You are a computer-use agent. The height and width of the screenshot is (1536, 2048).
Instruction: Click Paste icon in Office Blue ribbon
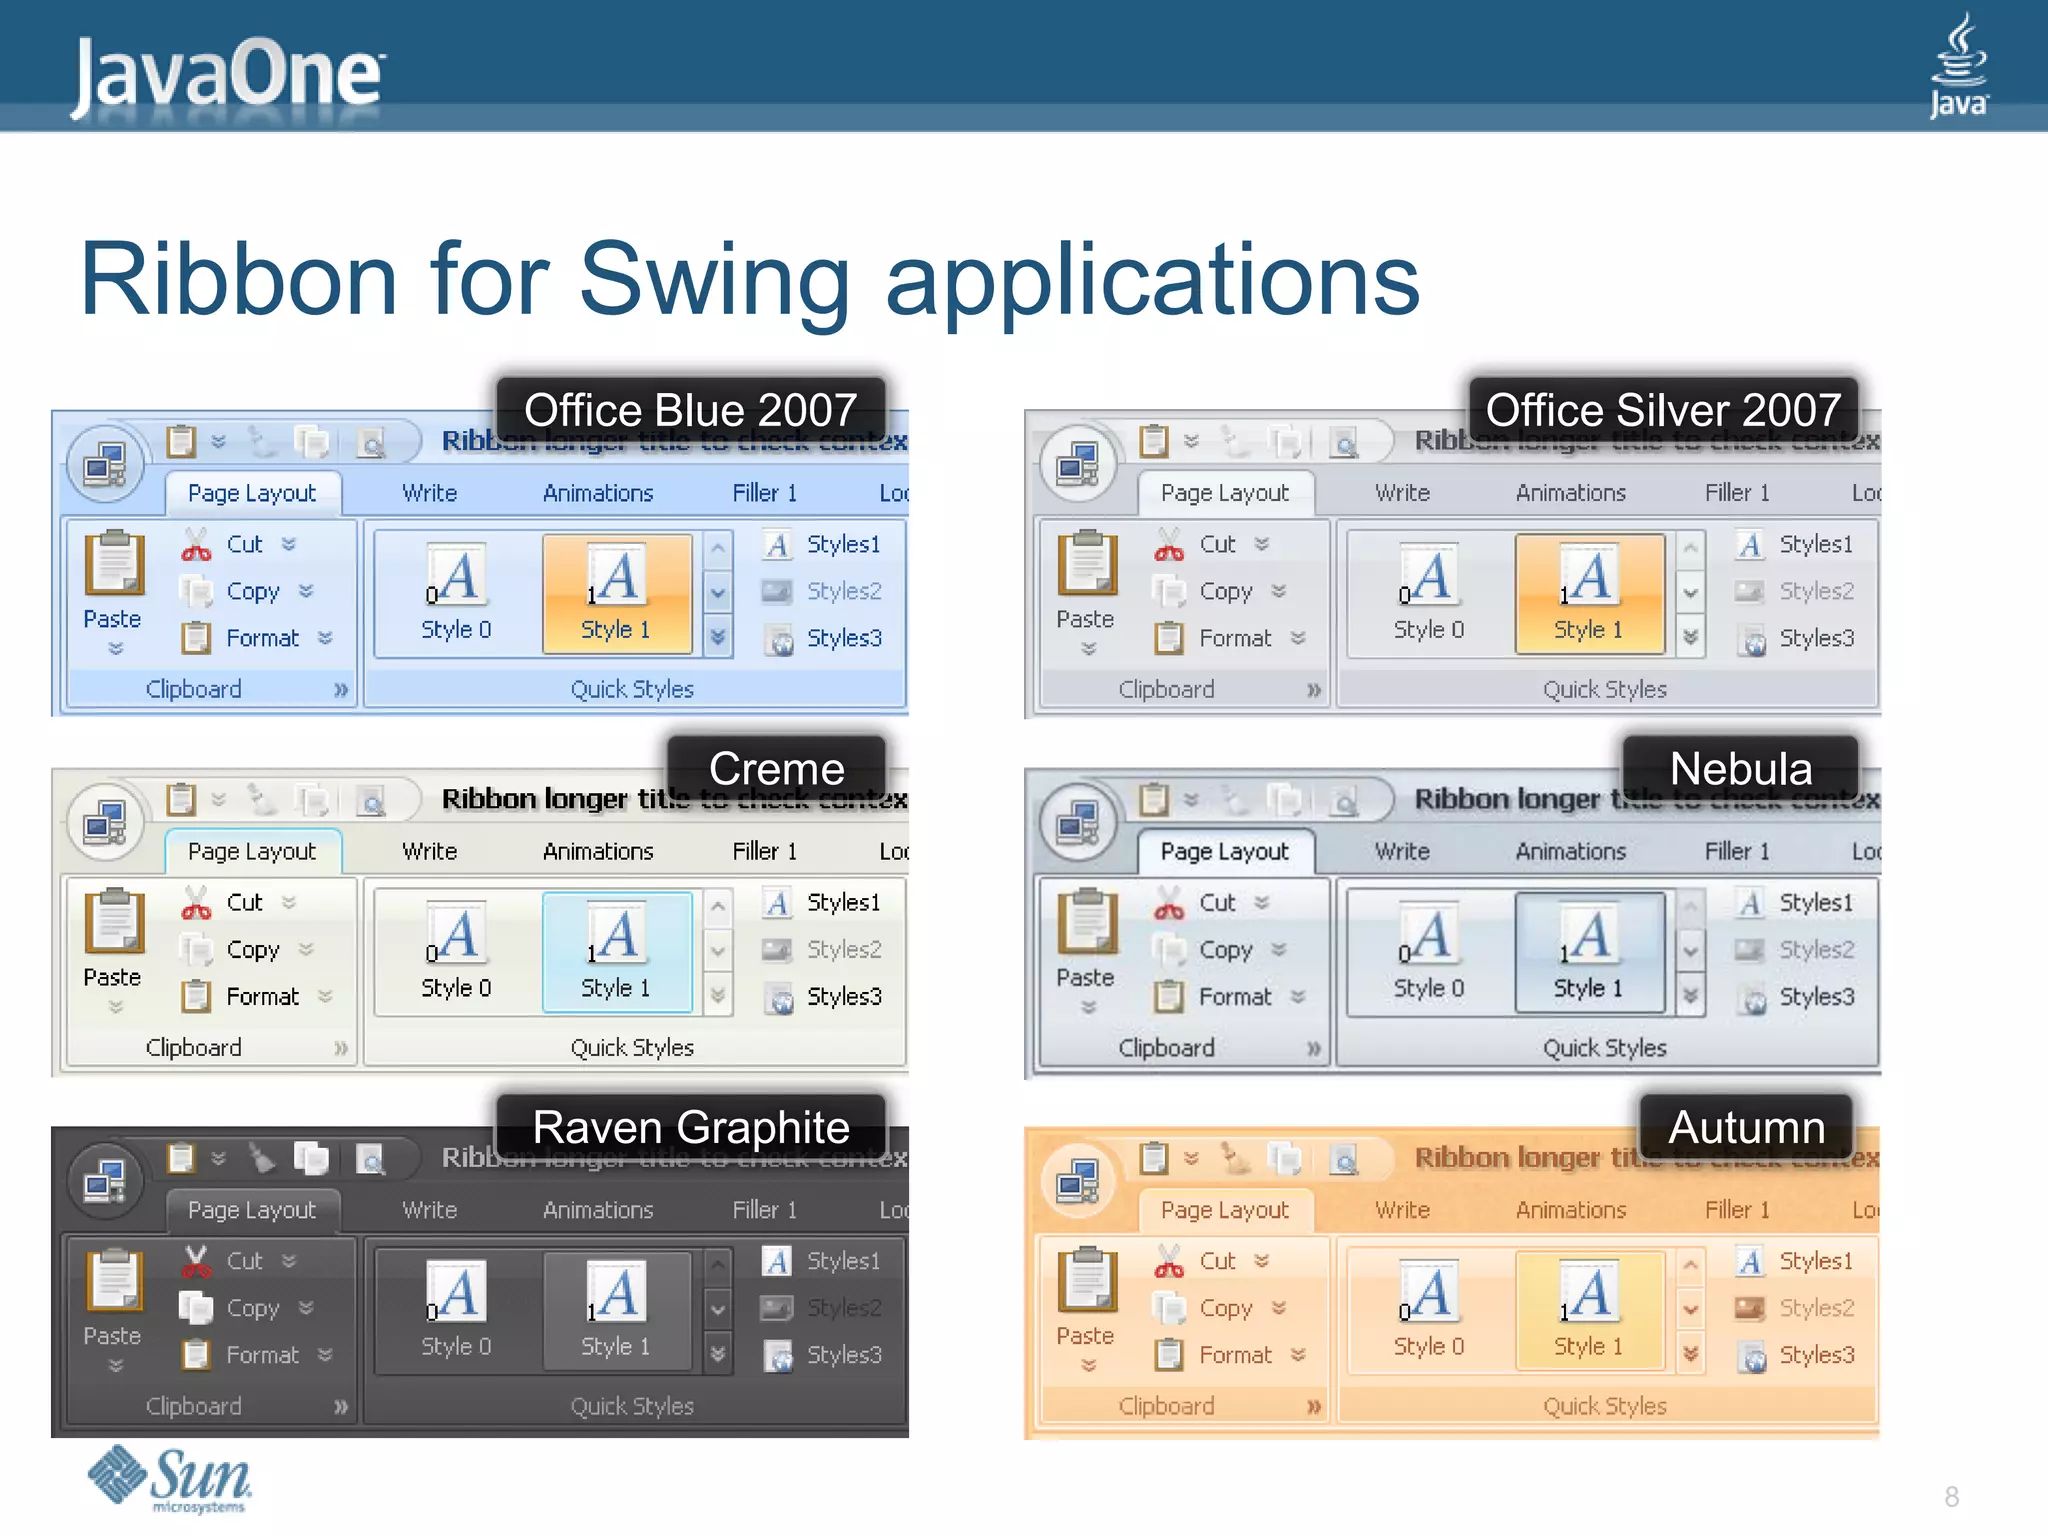click(x=114, y=564)
